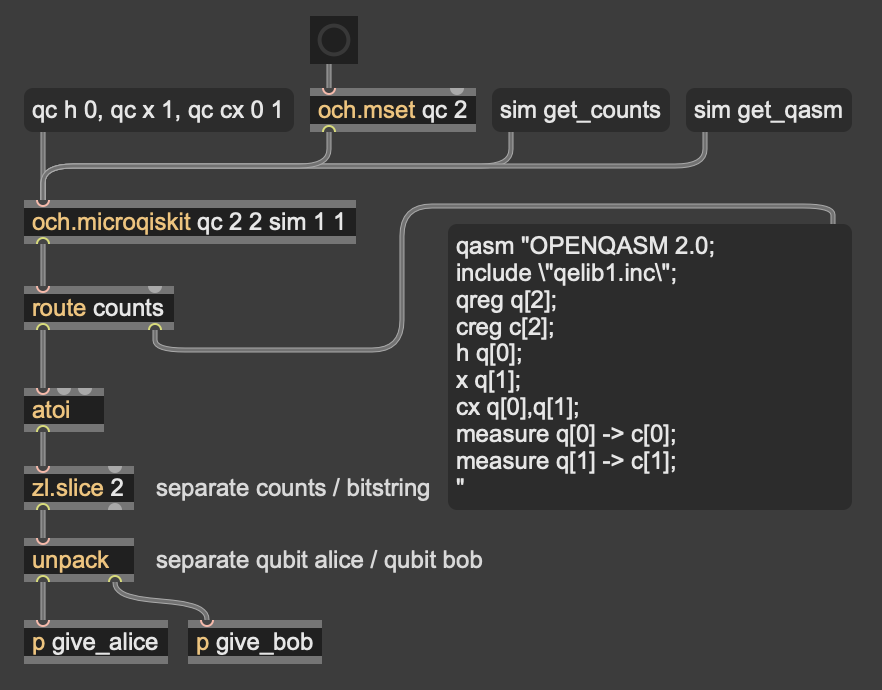Click the 'qc h 0, qc x 1, qc cx 0 1' message
Viewport: 882px width, 690px height.
(159, 110)
